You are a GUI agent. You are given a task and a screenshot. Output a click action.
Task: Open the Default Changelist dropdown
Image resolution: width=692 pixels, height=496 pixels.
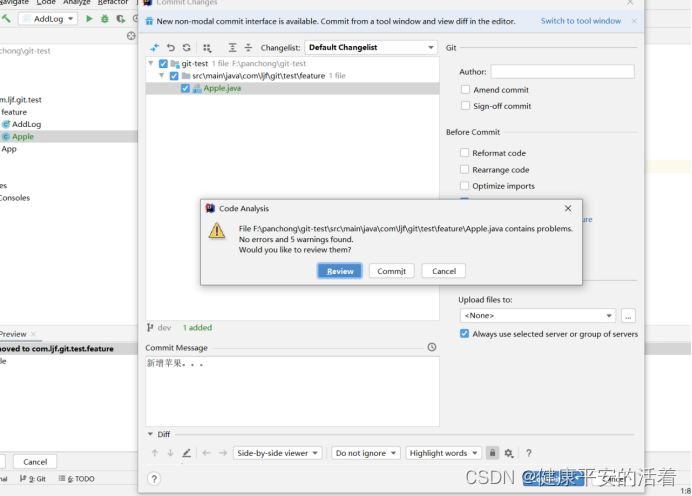click(371, 47)
